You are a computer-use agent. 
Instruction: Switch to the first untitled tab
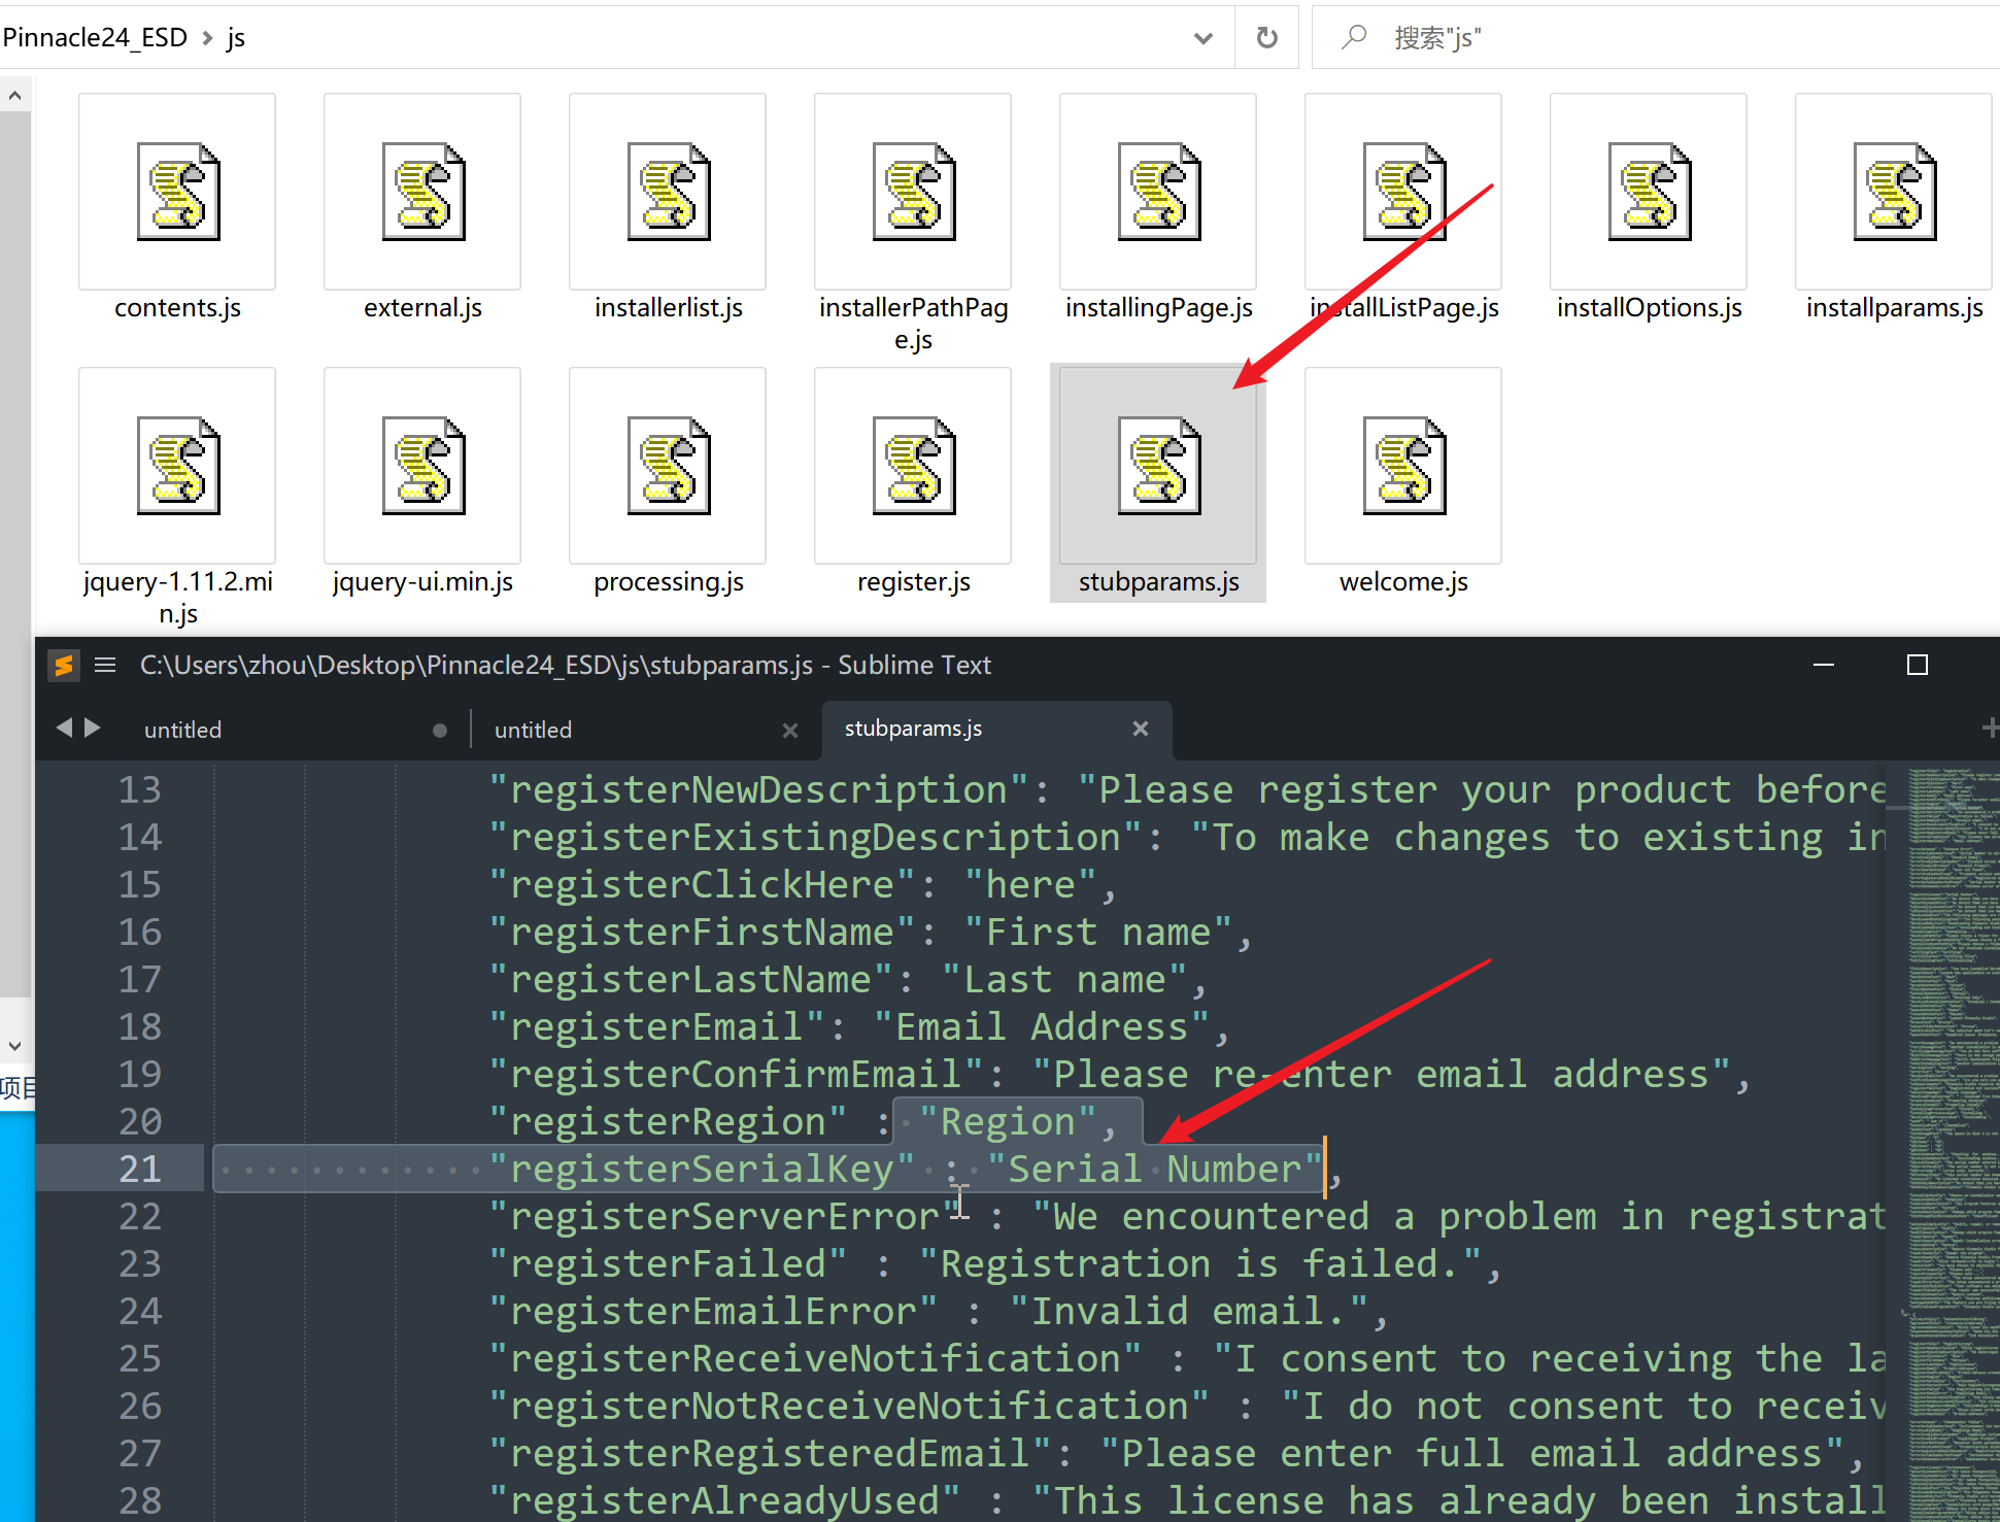tap(183, 730)
